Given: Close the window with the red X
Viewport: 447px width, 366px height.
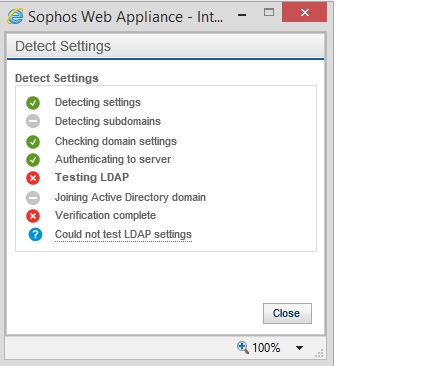Looking at the screenshot, I should [304, 12].
